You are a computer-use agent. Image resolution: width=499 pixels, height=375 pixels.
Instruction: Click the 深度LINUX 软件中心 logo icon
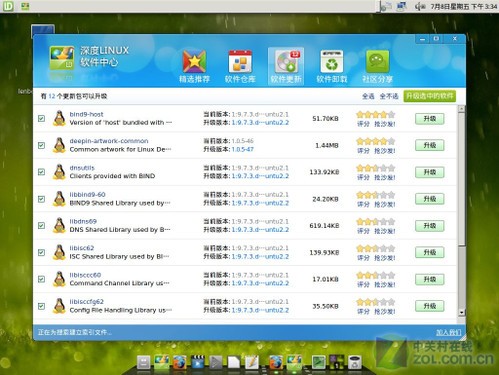(62, 58)
